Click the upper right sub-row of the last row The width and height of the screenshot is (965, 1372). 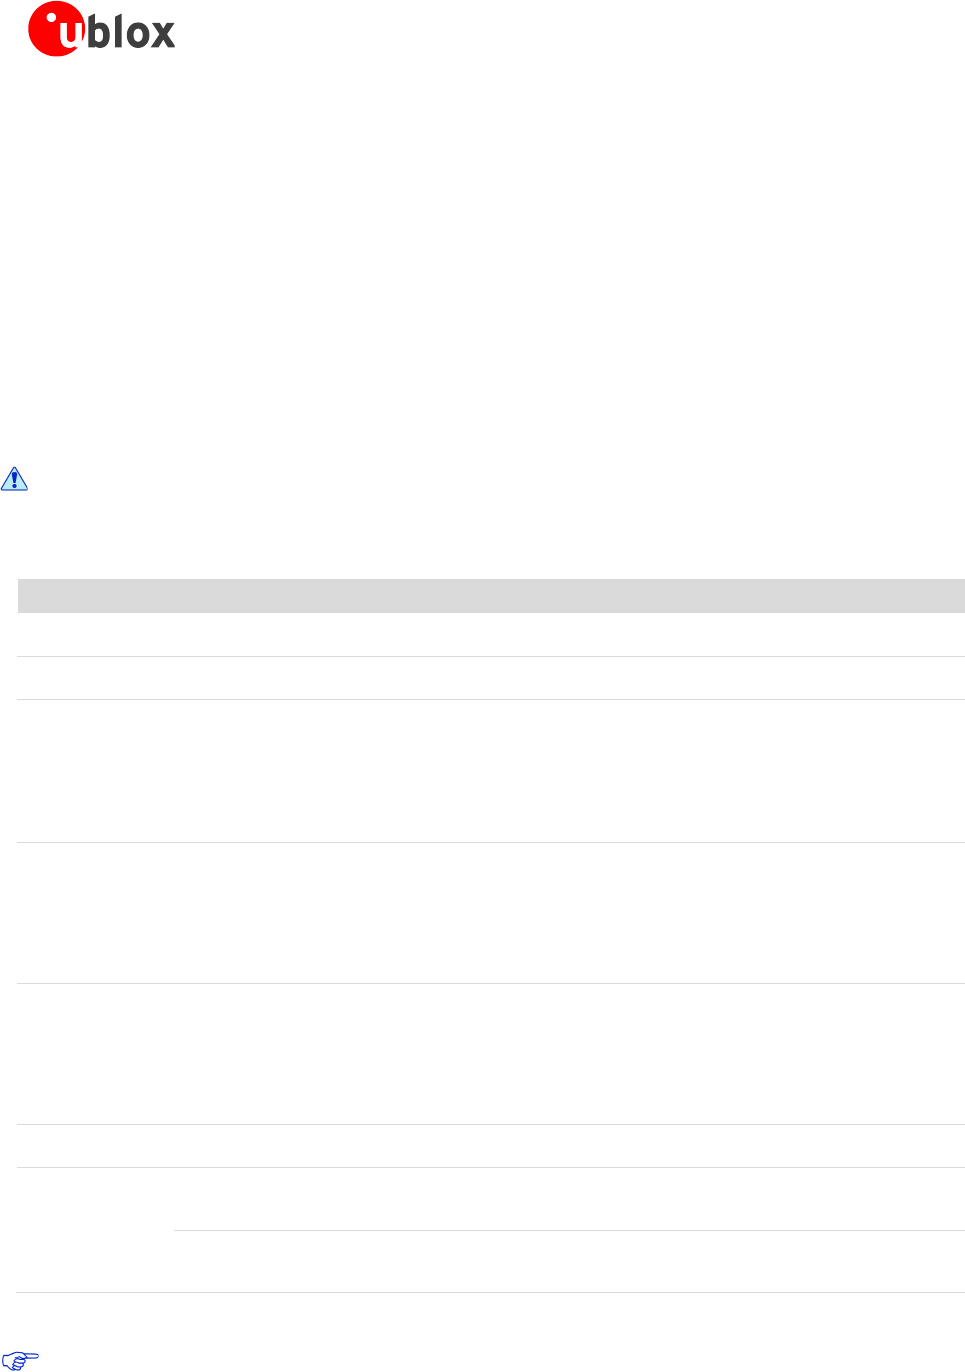(x=569, y=1199)
